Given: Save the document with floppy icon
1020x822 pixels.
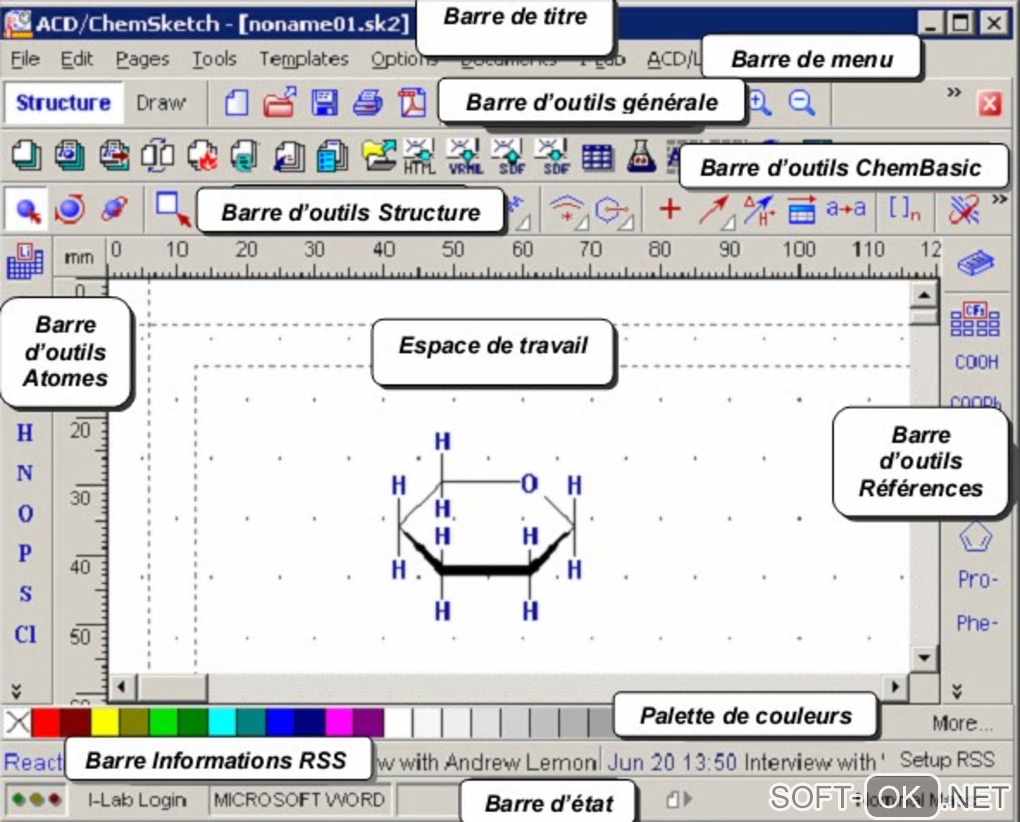Looking at the screenshot, I should pos(324,103).
